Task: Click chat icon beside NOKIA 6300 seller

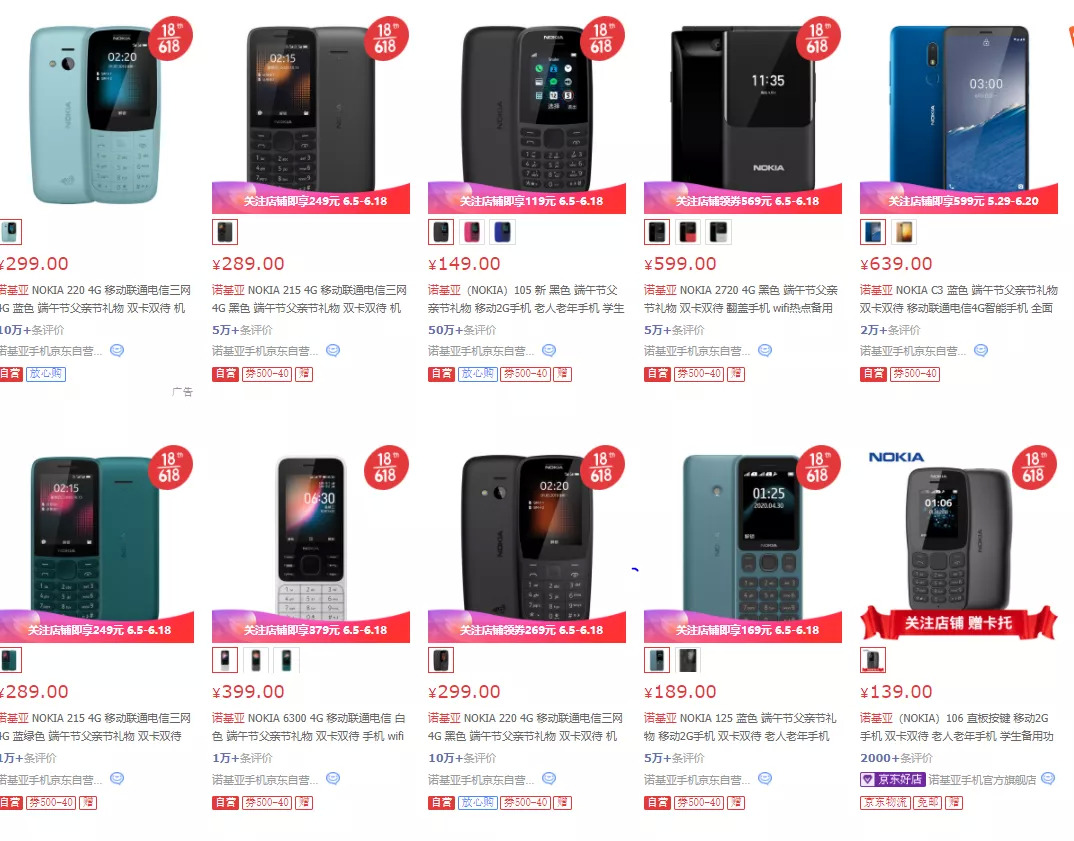Action: tap(333, 779)
